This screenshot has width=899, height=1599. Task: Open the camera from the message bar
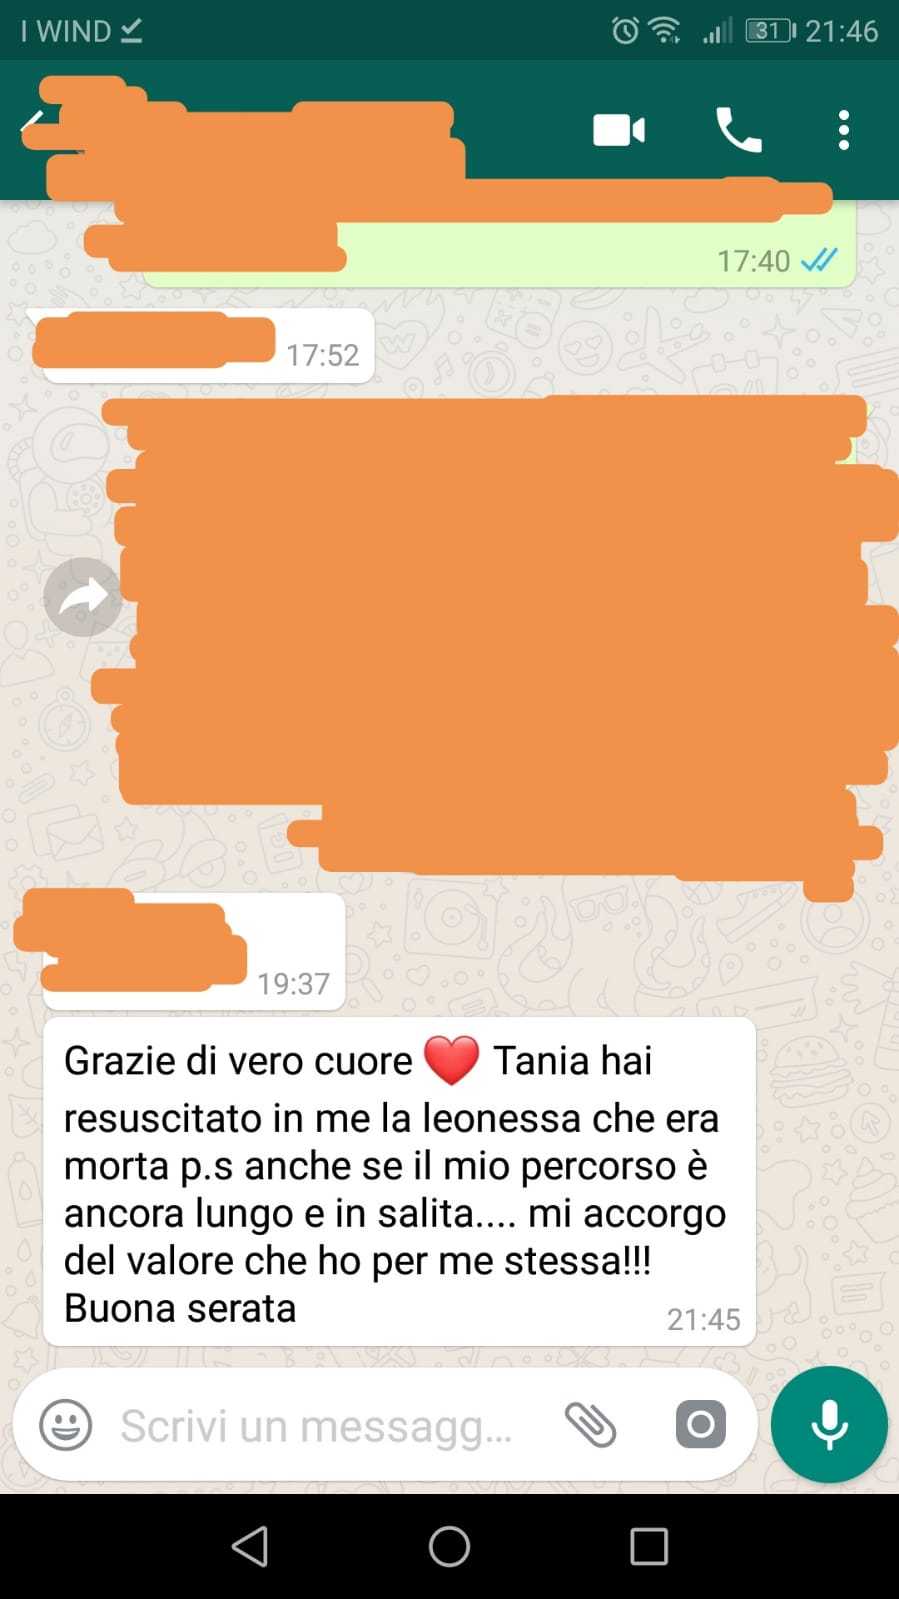[701, 1424]
